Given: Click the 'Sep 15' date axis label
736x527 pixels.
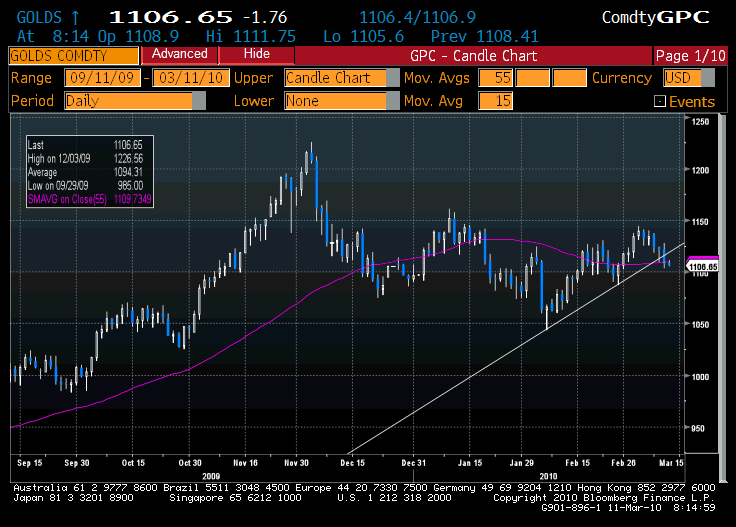Looking at the screenshot, I should 30,463.
